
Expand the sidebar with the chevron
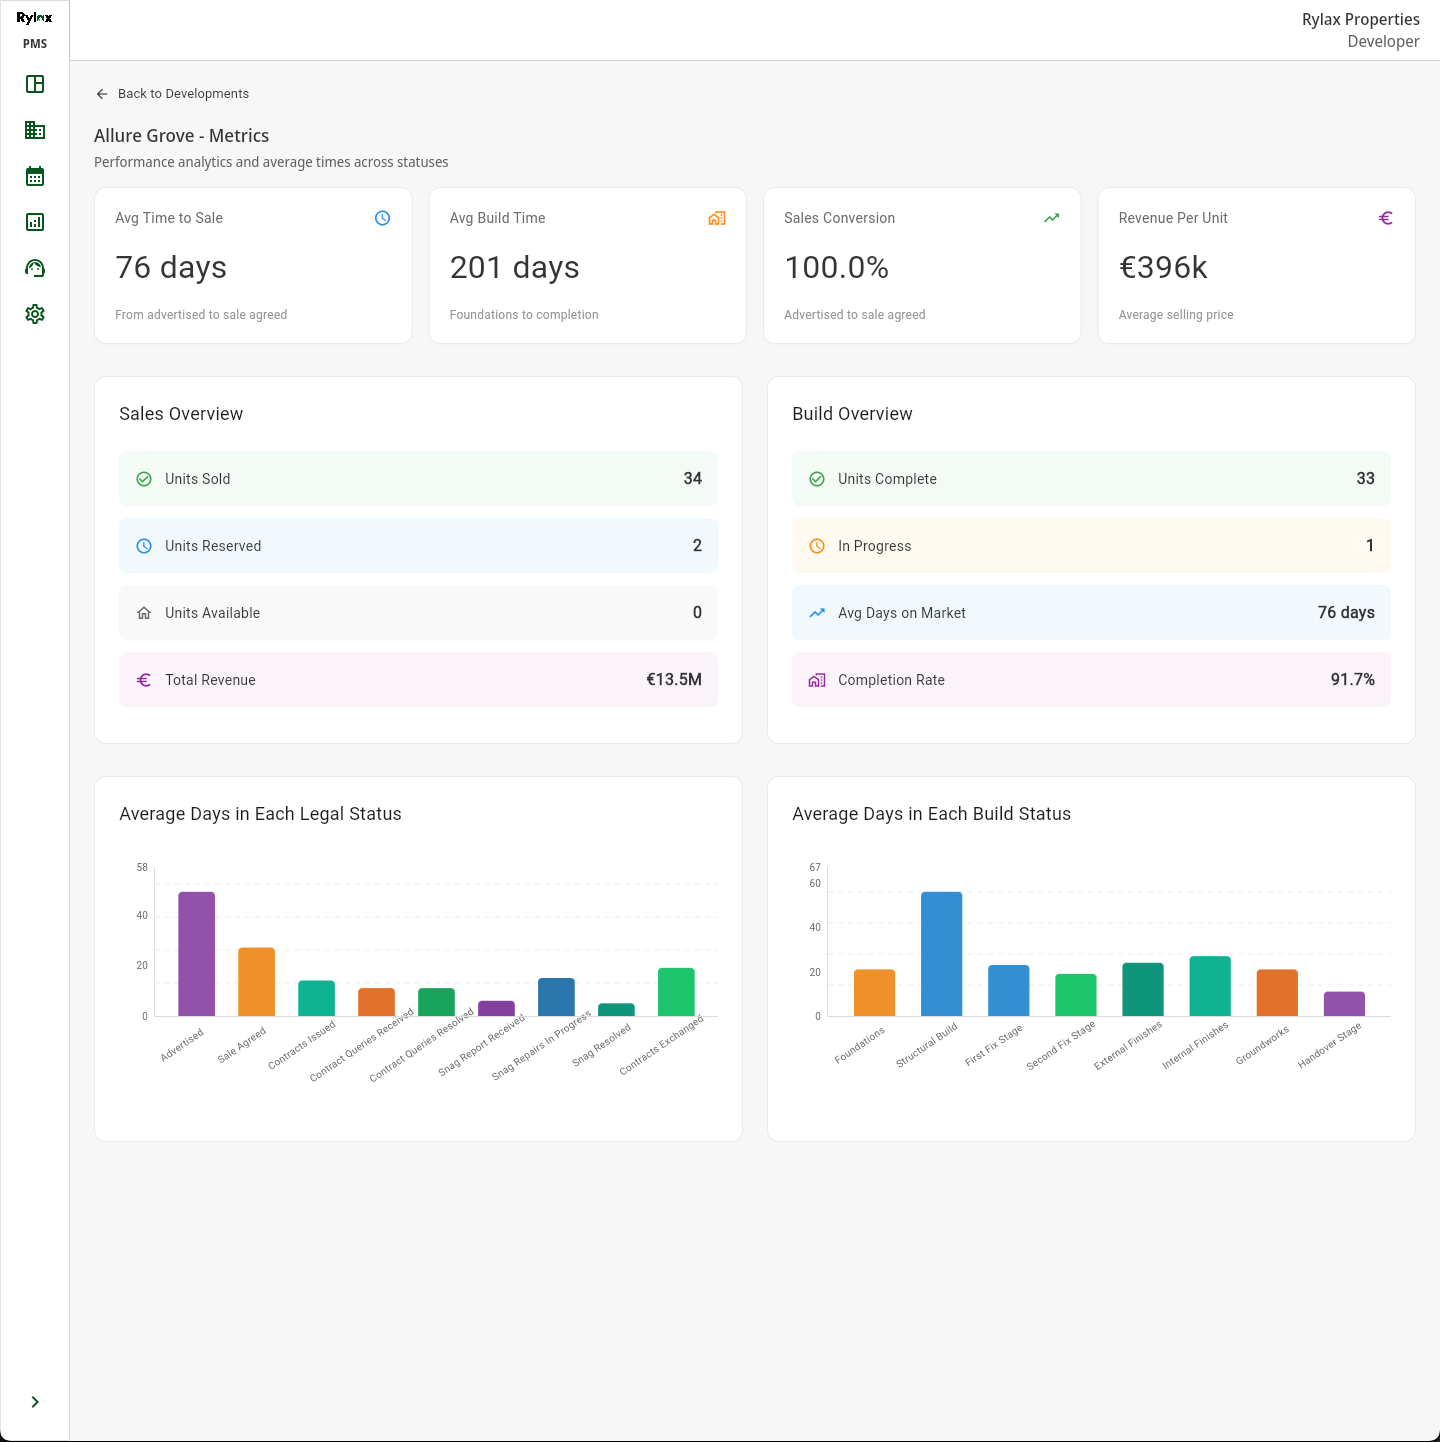click(35, 1402)
